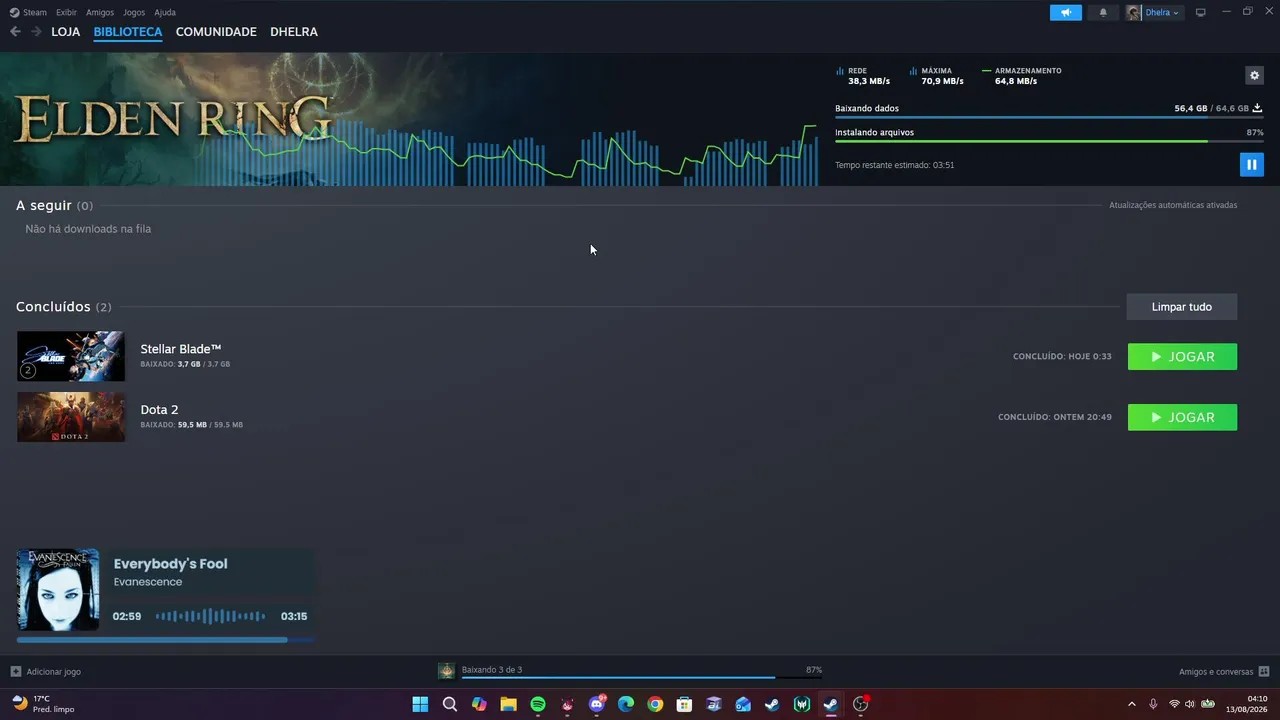Click the Dhelra profile avatar
Screen dimensions: 1280x720
1133,12
